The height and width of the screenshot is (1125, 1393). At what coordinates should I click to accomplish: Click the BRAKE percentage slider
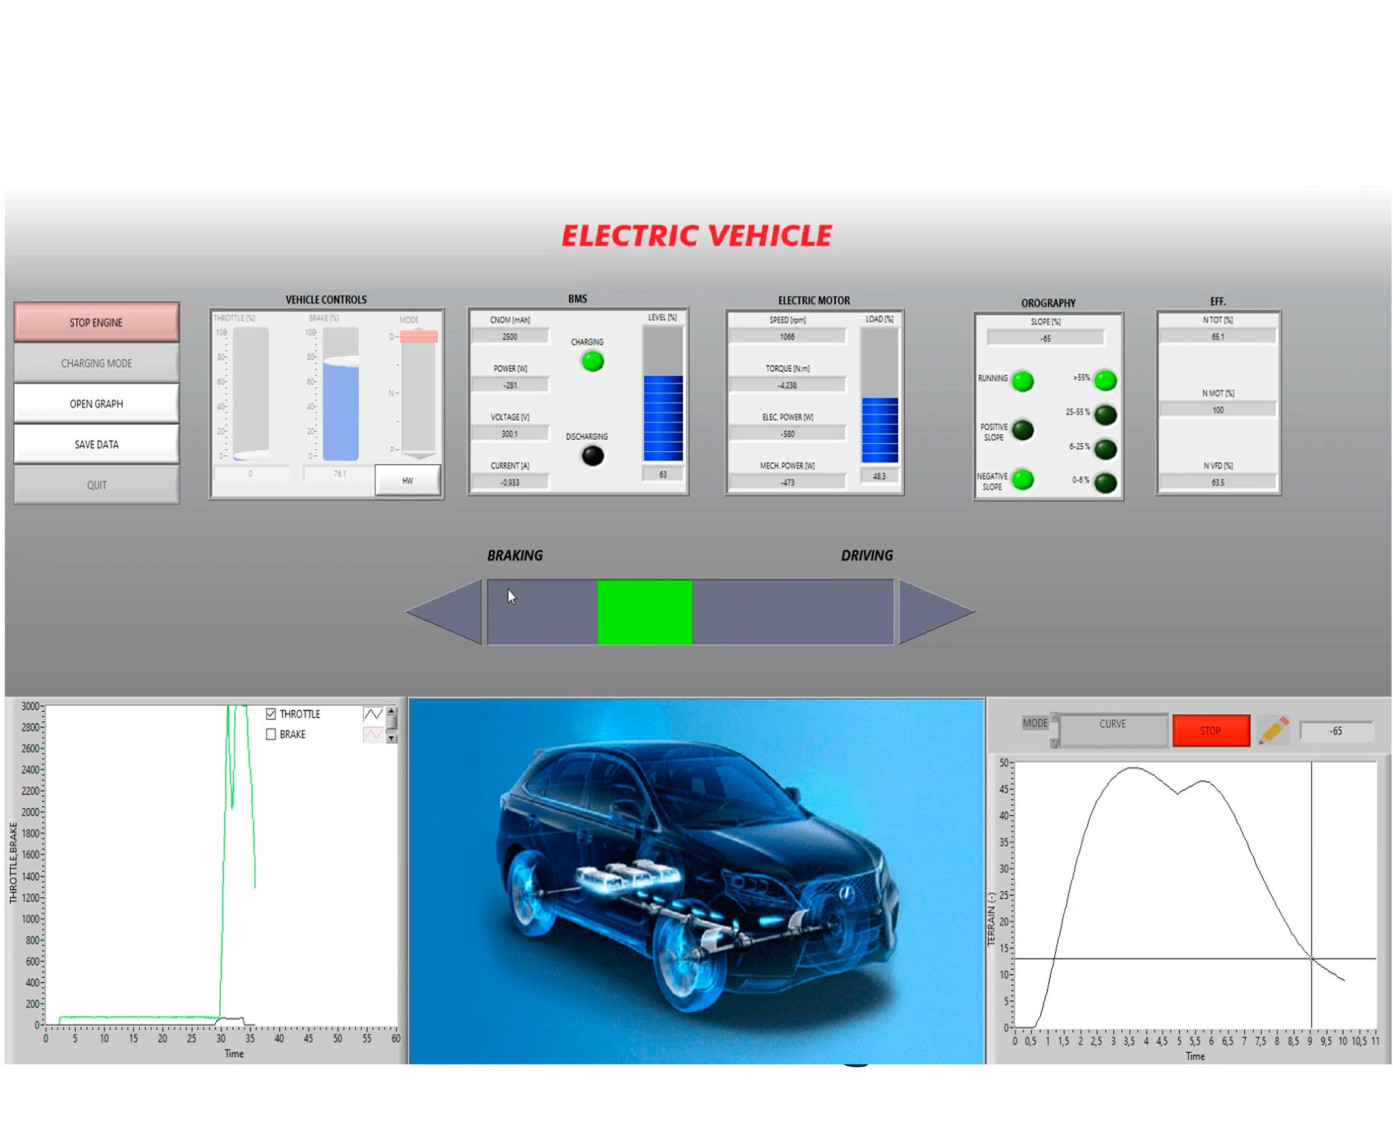click(340, 394)
